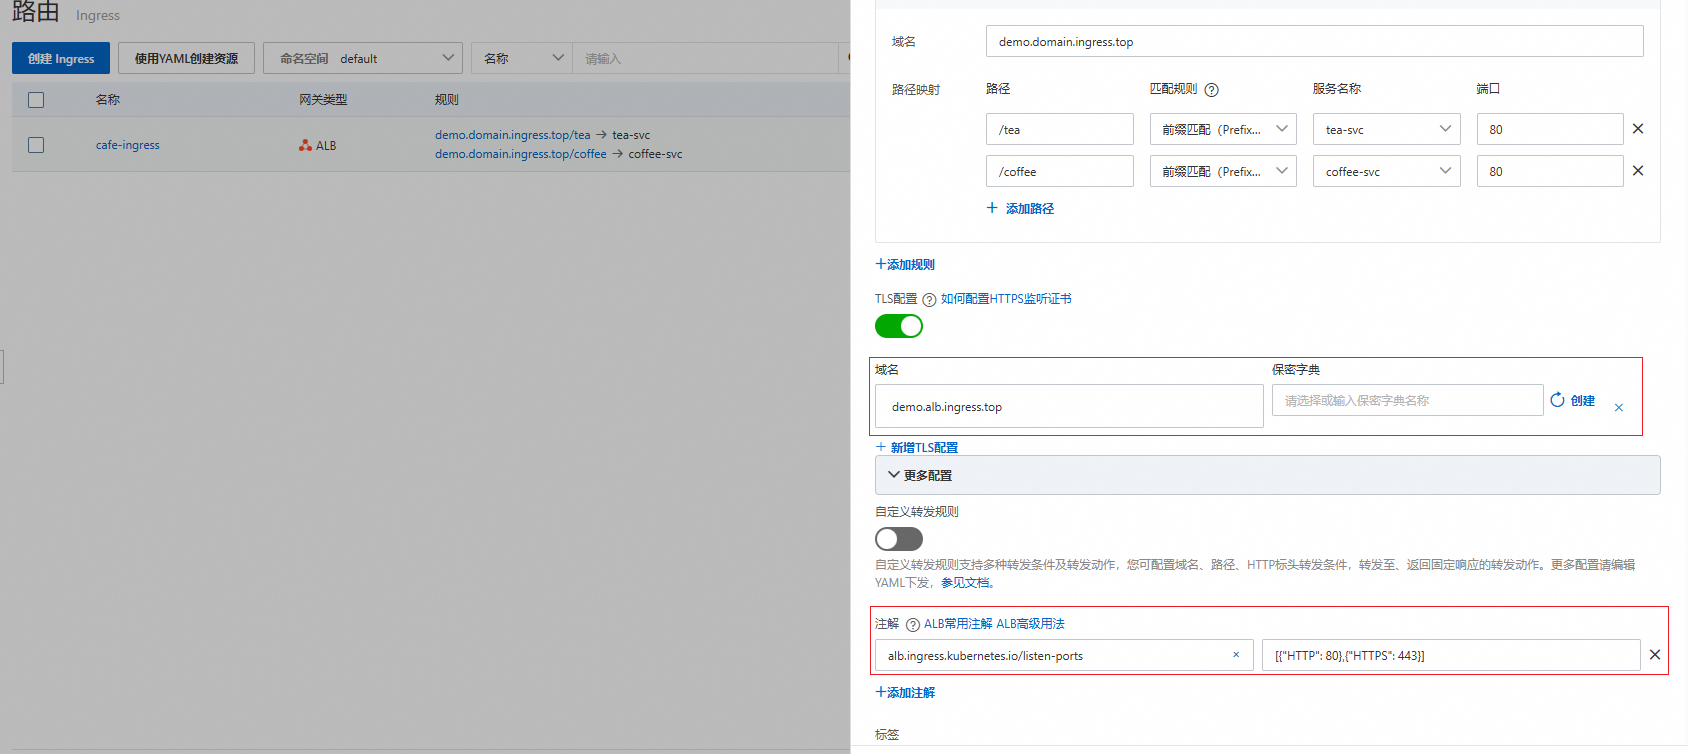This screenshot has width=1688, height=754.
Task: Click the ALB gateway type icon
Action: click(x=305, y=145)
